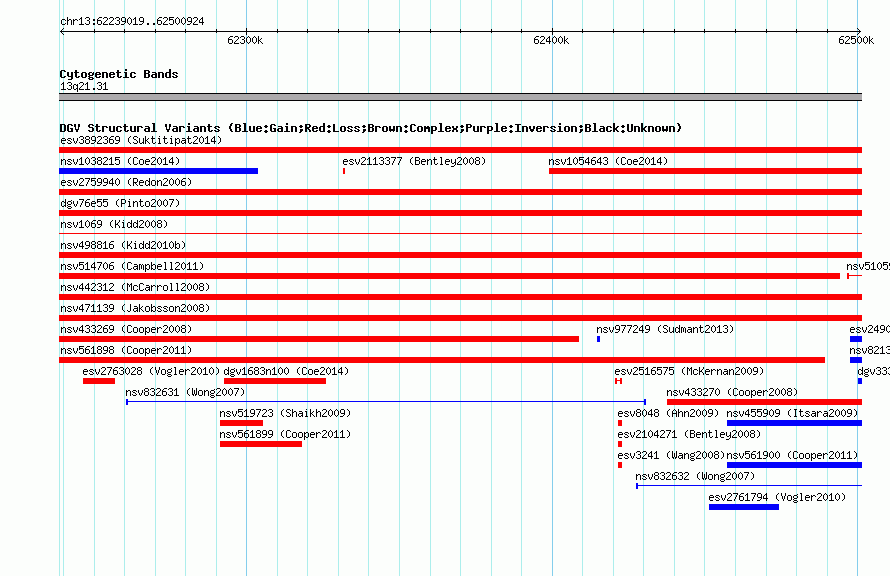This screenshot has width=890, height=576.
Task: Click the 62500k ruler tick label
Action: coord(856,40)
